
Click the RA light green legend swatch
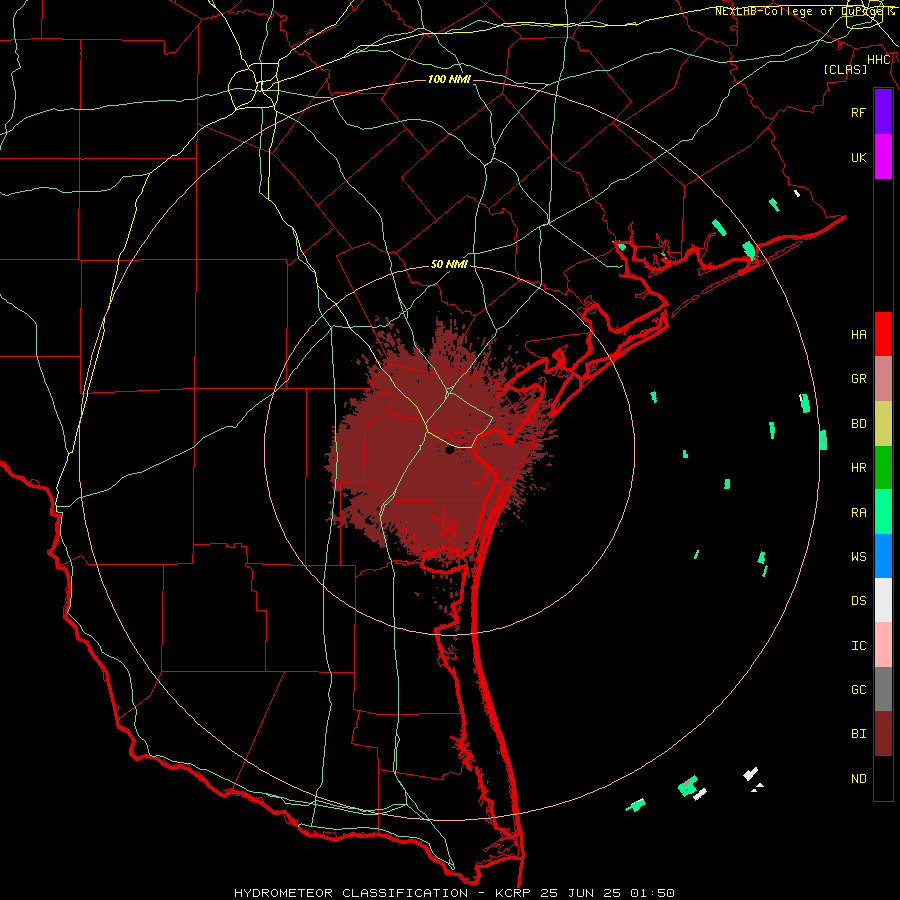[x=883, y=512]
